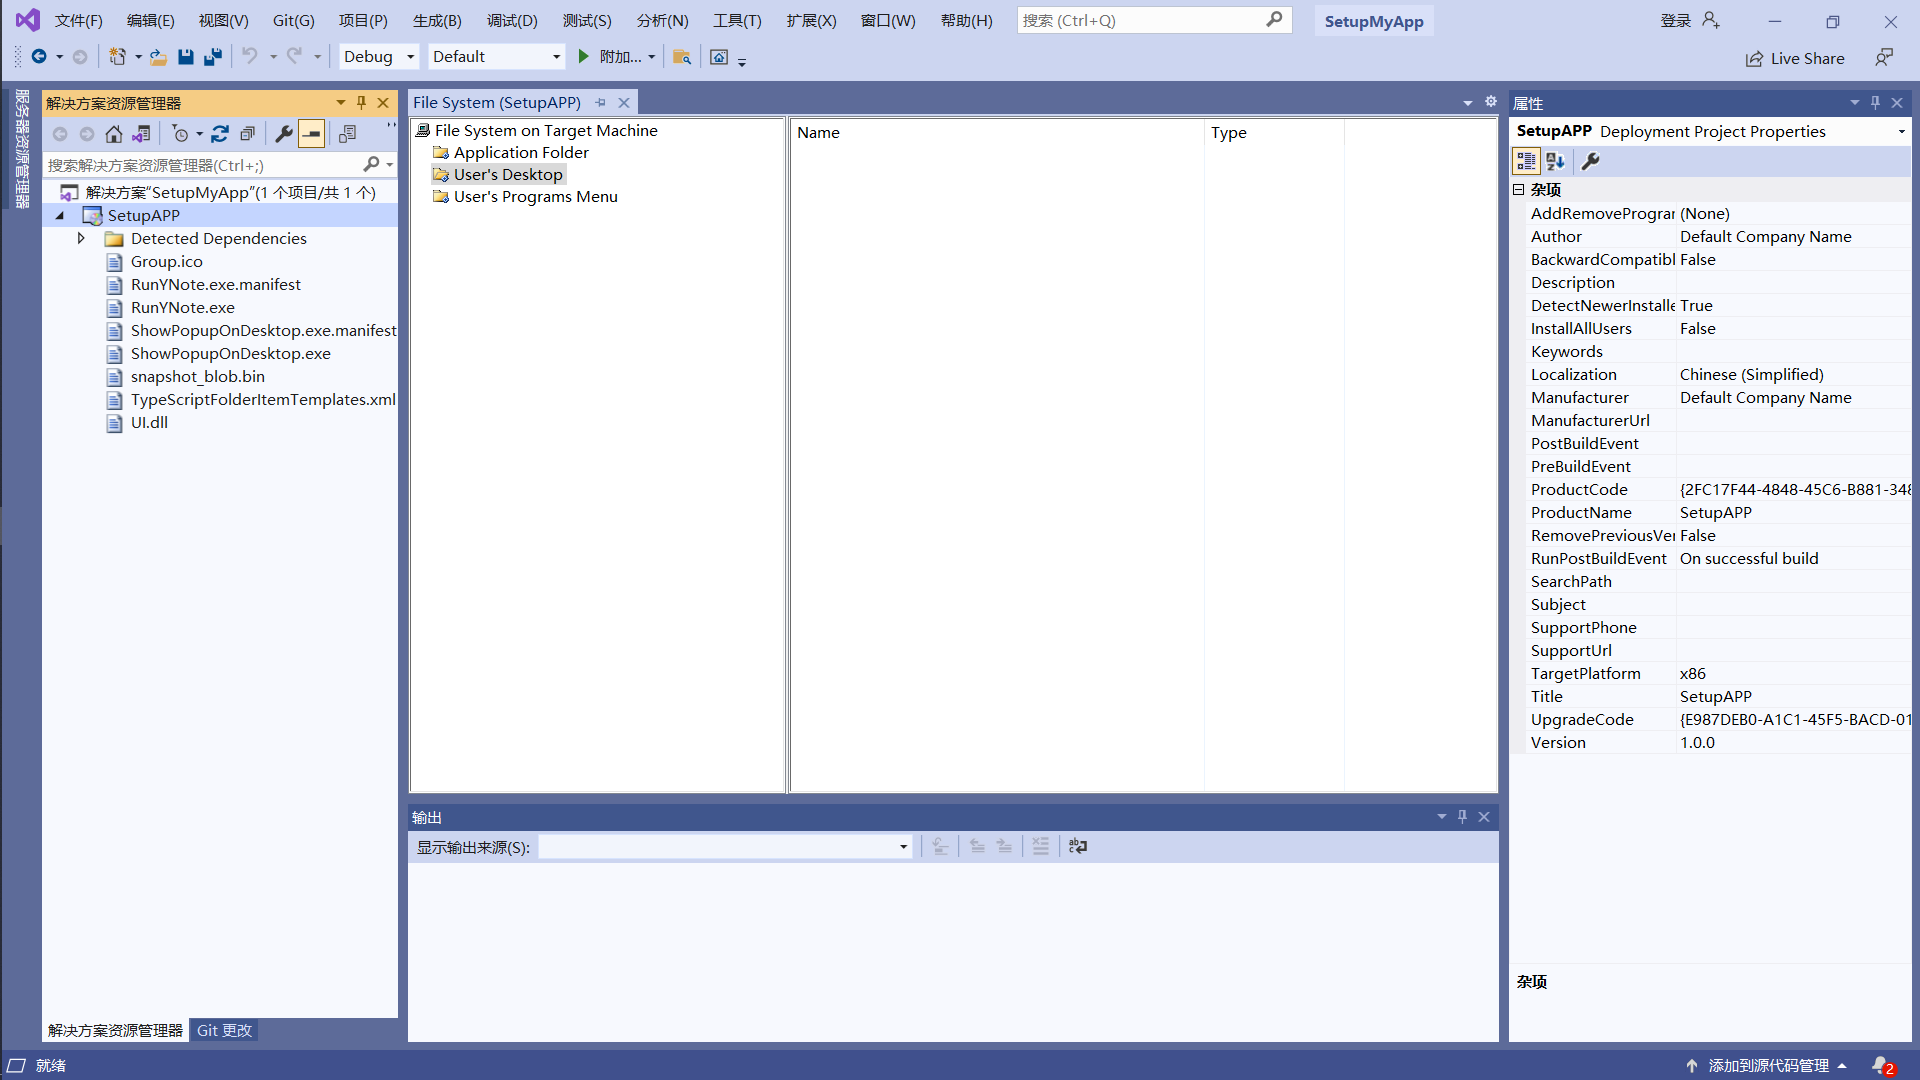Open properties via wrench icon in Solution Explorer
Image resolution: width=1920 pixels, height=1080 pixels.
[x=284, y=133]
